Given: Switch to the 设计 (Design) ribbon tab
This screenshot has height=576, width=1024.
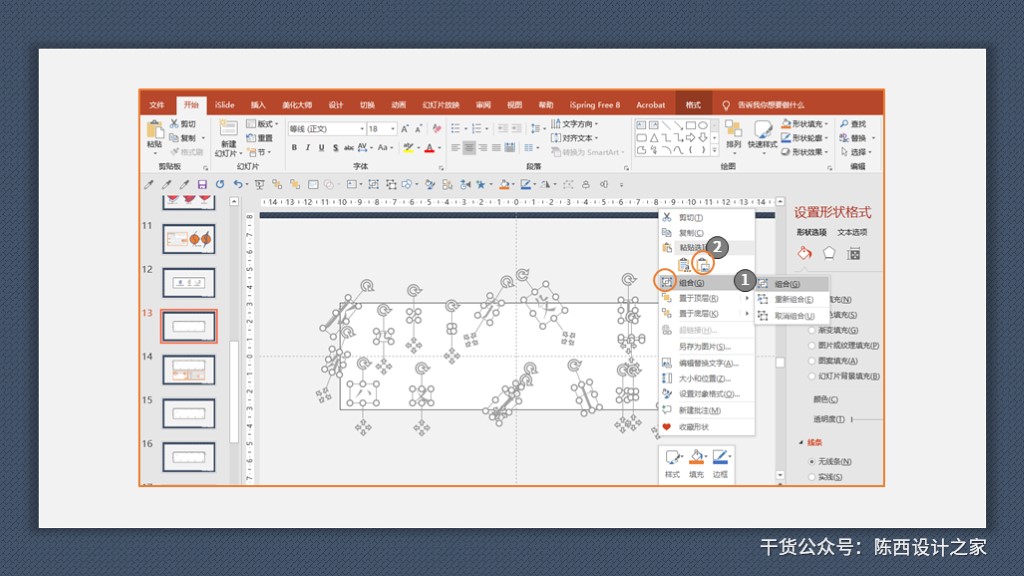Looking at the screenshot, I should (336, 105).
